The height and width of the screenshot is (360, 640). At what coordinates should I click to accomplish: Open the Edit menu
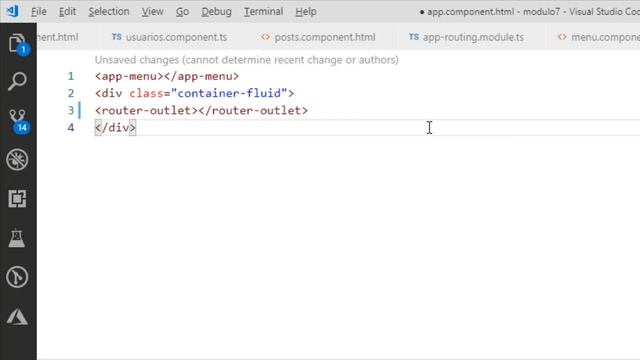click(x=67, y=11)
